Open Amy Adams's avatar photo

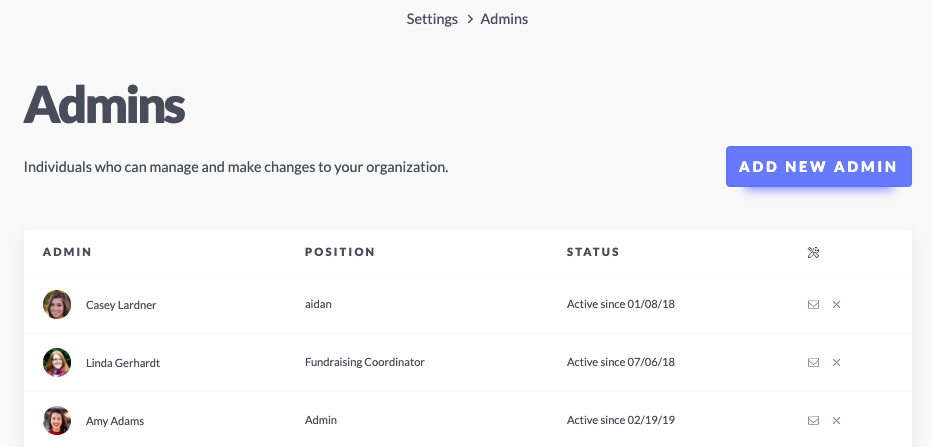point(57,420)
